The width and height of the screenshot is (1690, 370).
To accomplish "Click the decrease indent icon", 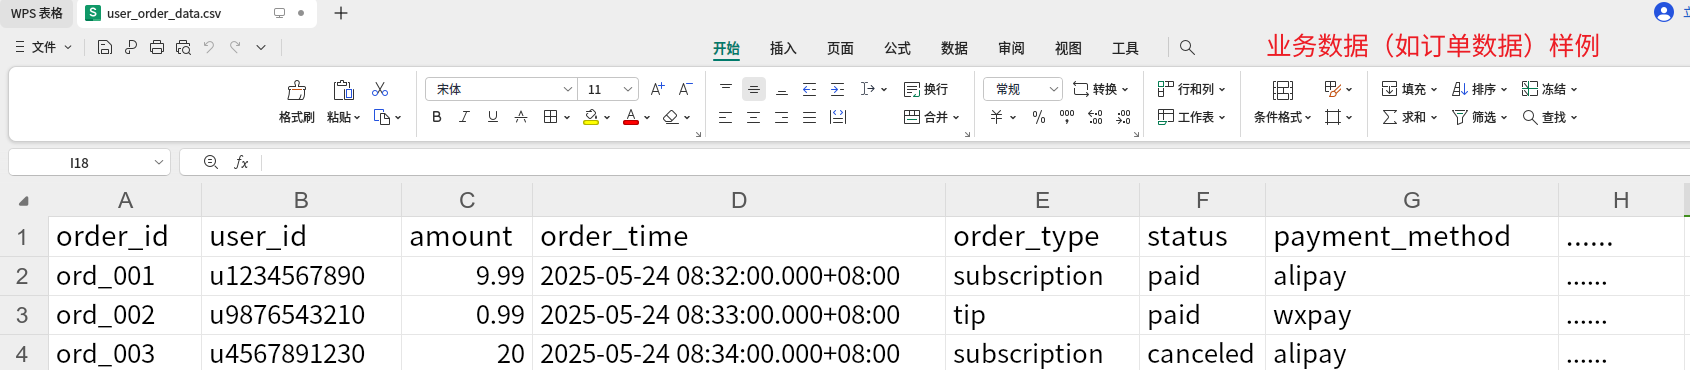I will click(809, 89).
